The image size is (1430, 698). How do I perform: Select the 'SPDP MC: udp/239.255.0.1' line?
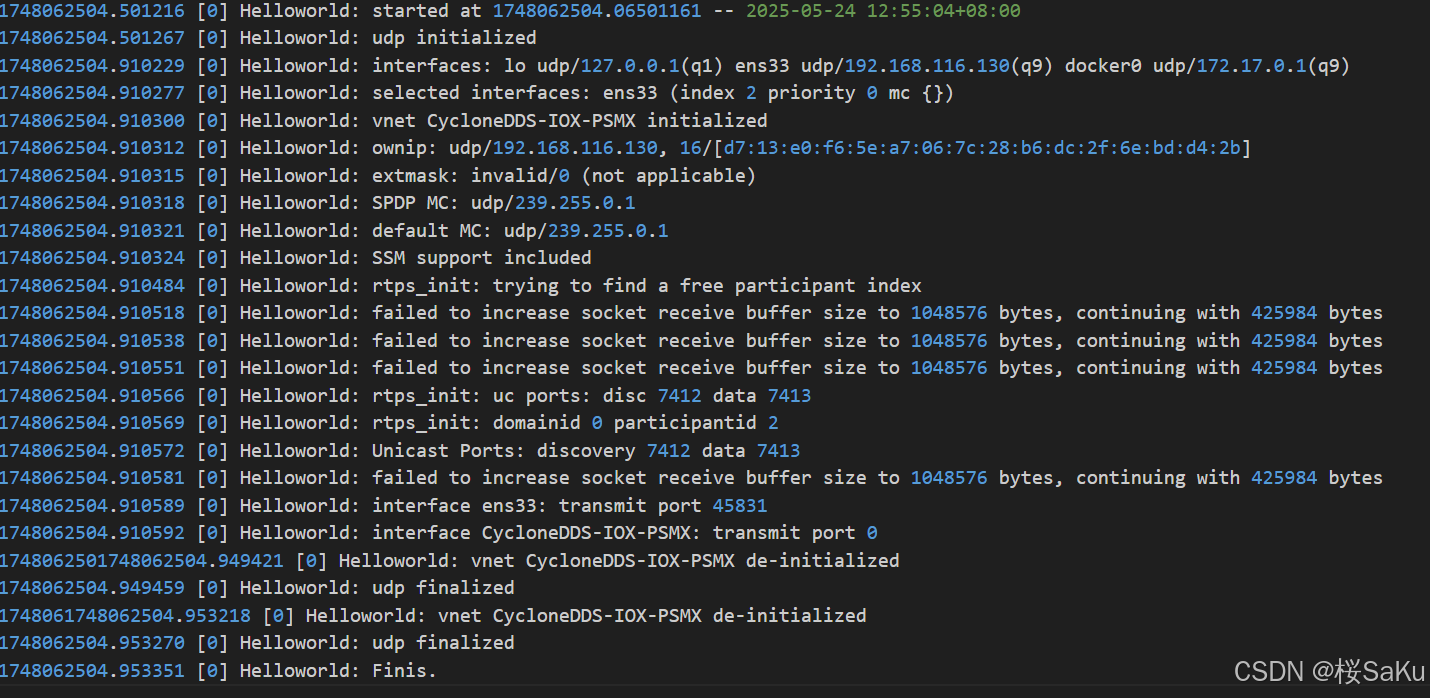pyautogui.click(x=318, y=203)
